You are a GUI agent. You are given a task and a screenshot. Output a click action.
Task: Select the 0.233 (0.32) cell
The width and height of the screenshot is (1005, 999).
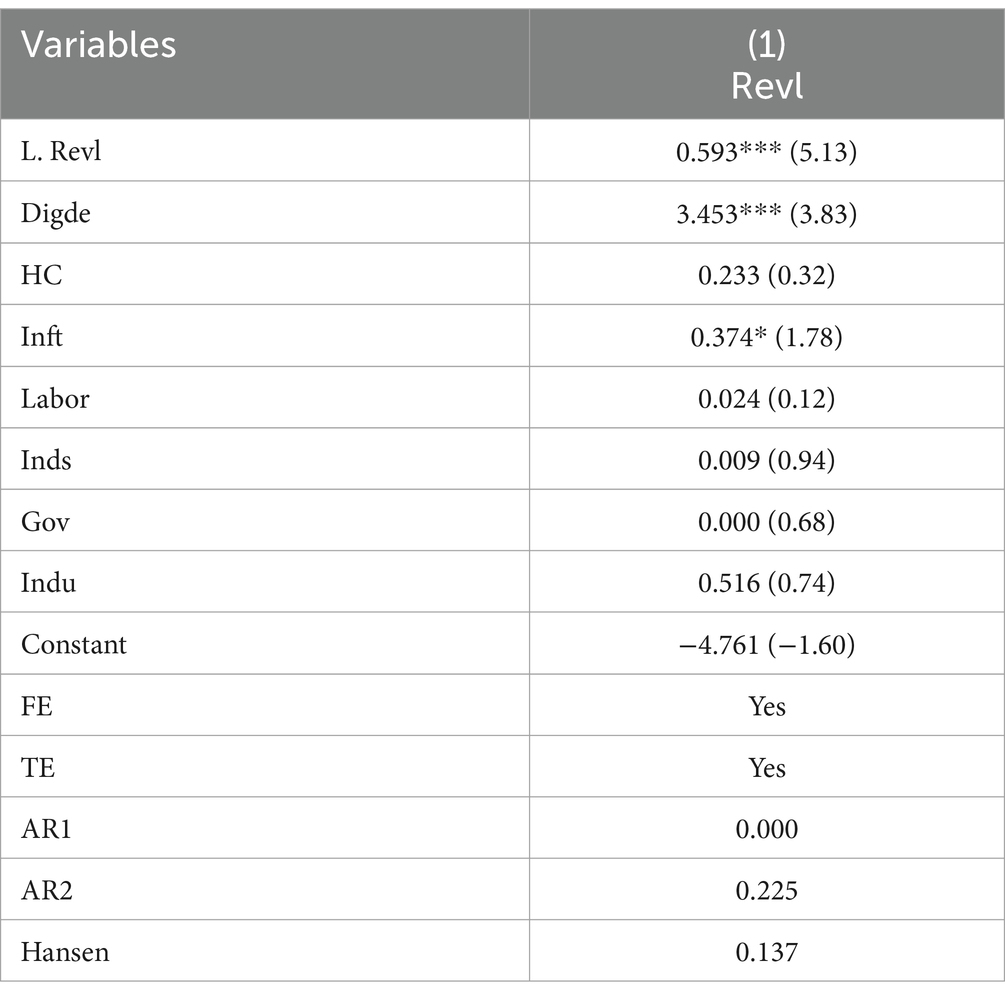point(767,275)
